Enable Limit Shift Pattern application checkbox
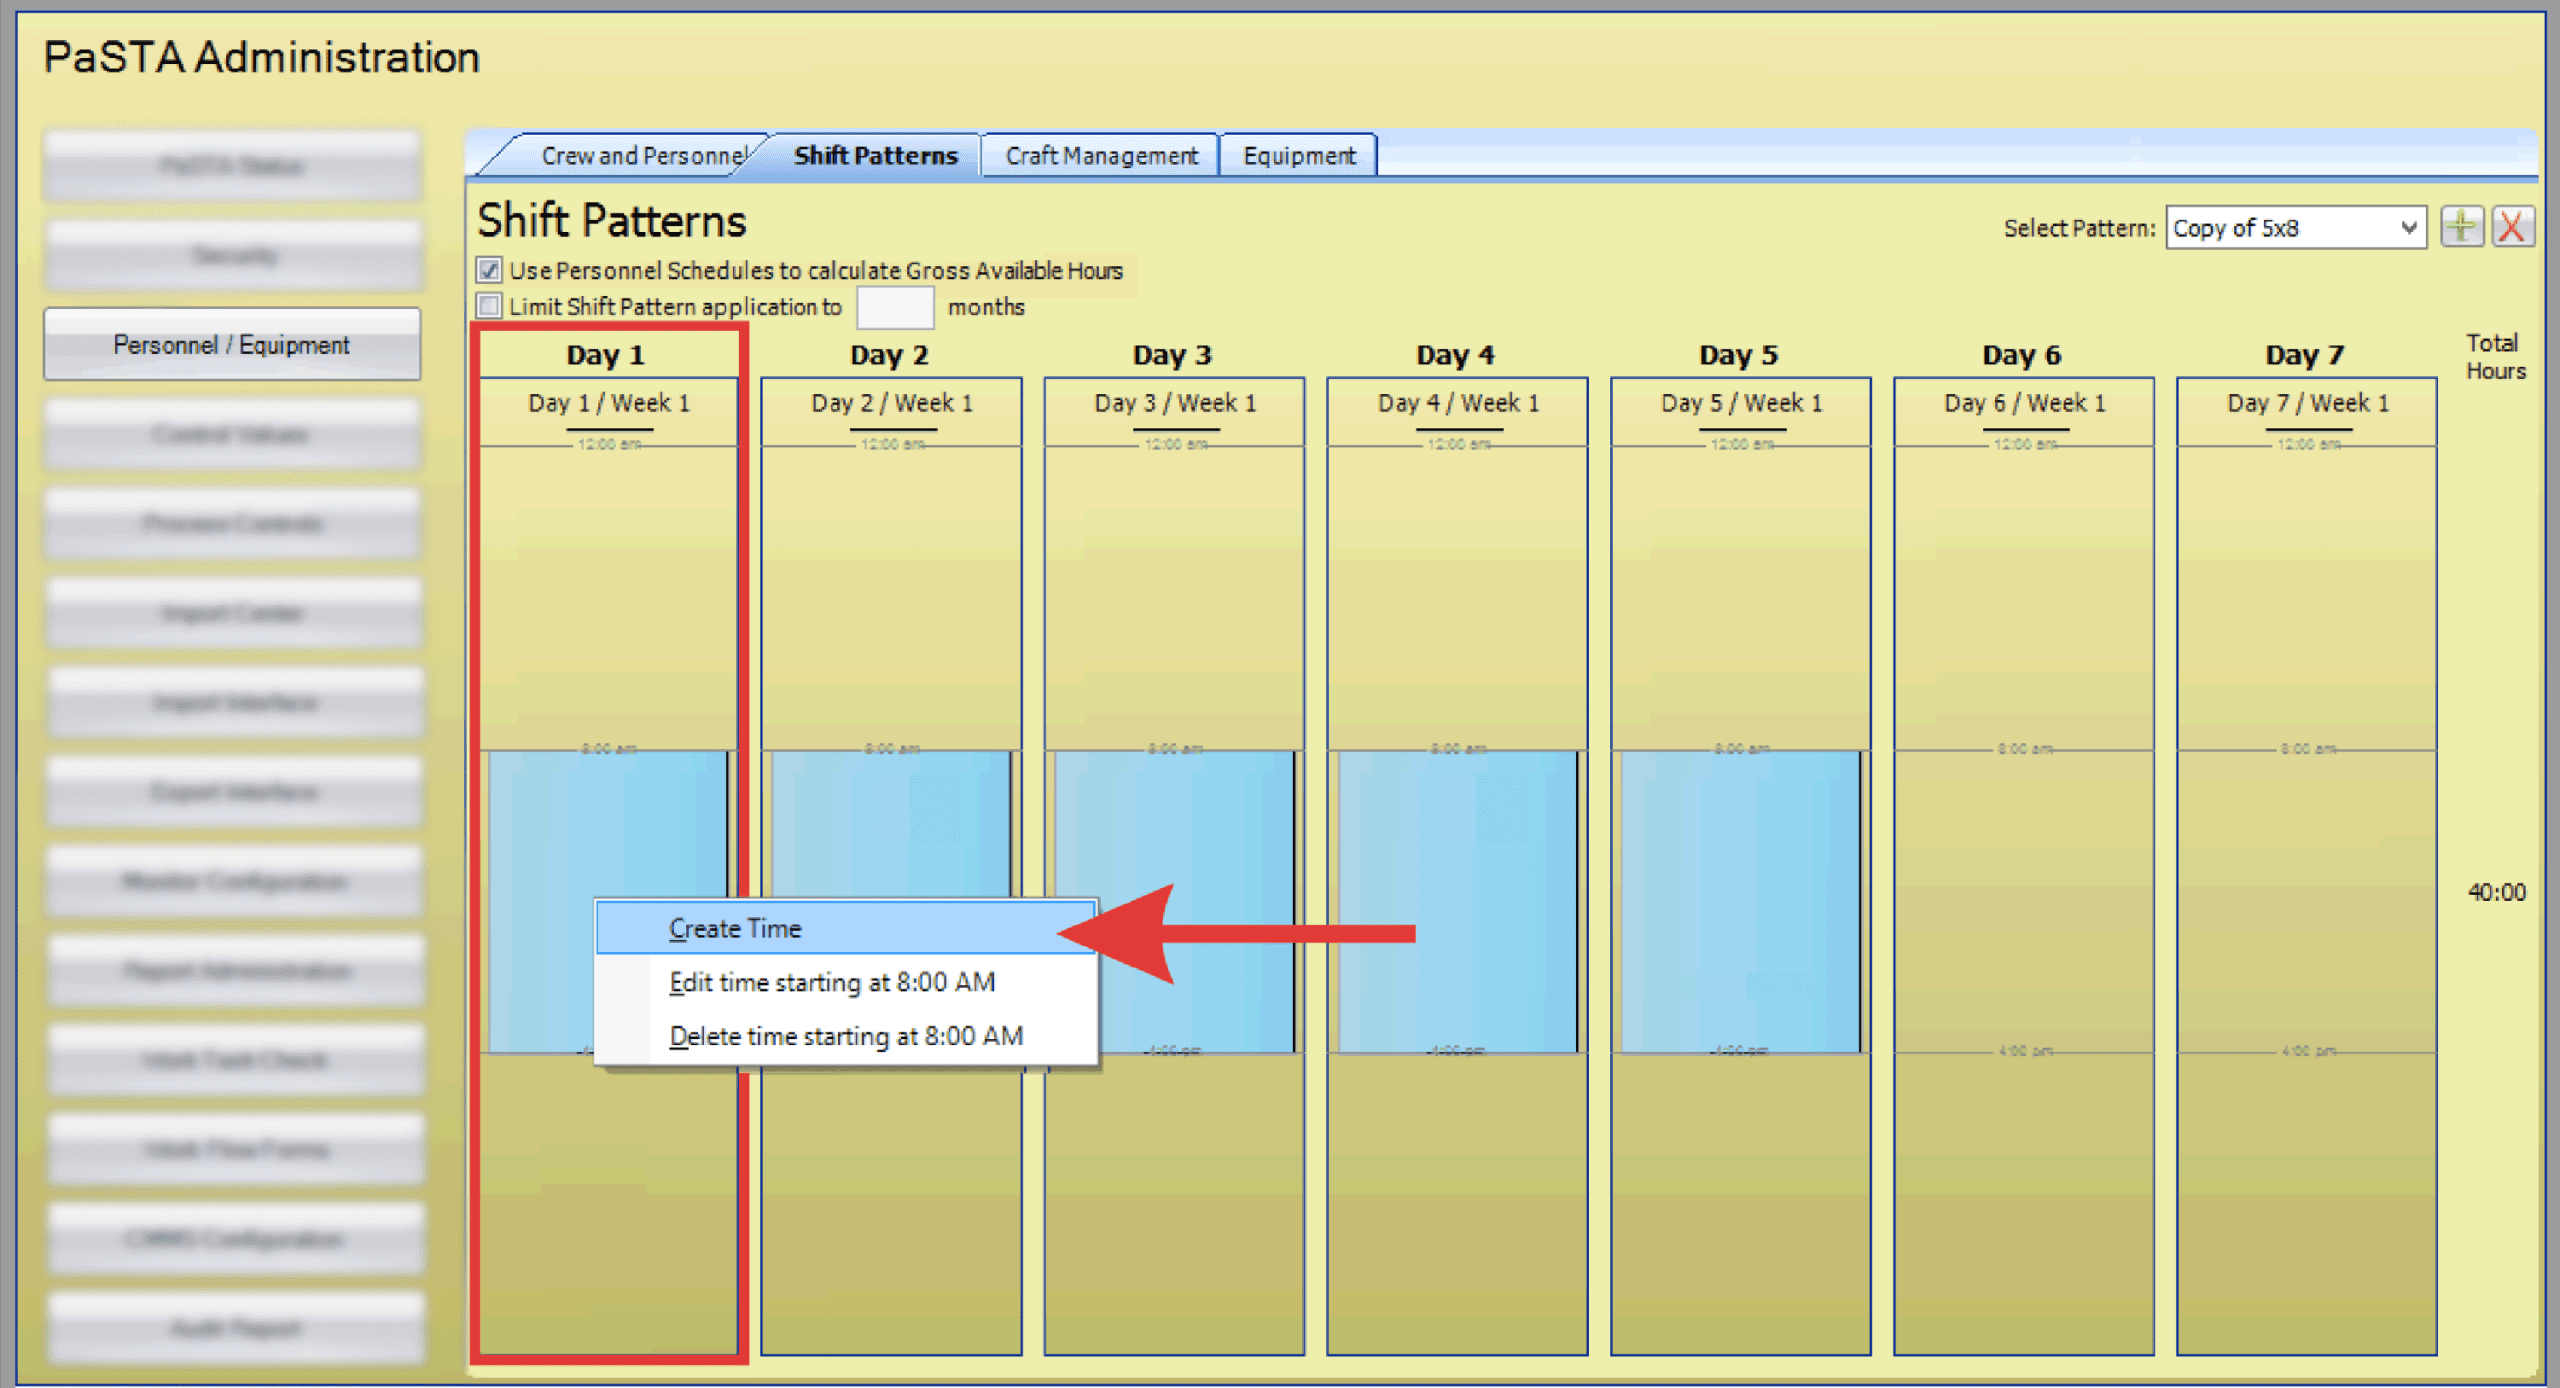 point(489,306)
